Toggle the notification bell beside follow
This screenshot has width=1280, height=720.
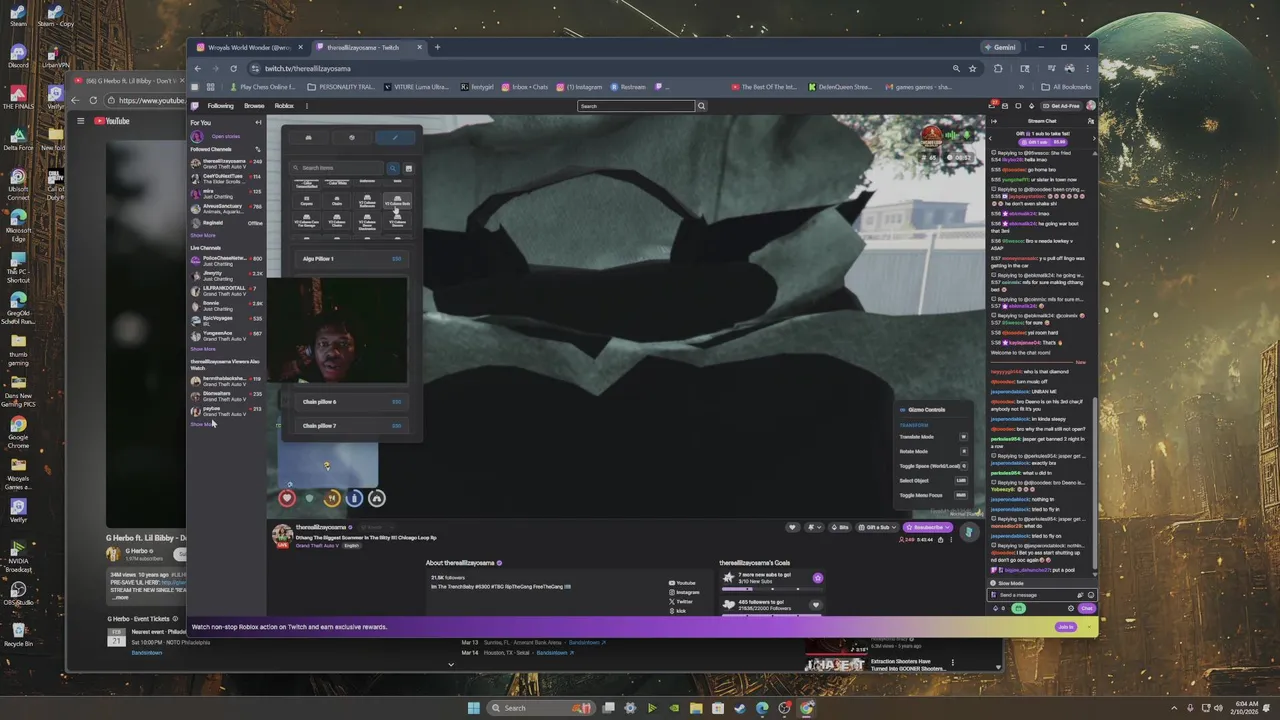[x=815, y=527]
